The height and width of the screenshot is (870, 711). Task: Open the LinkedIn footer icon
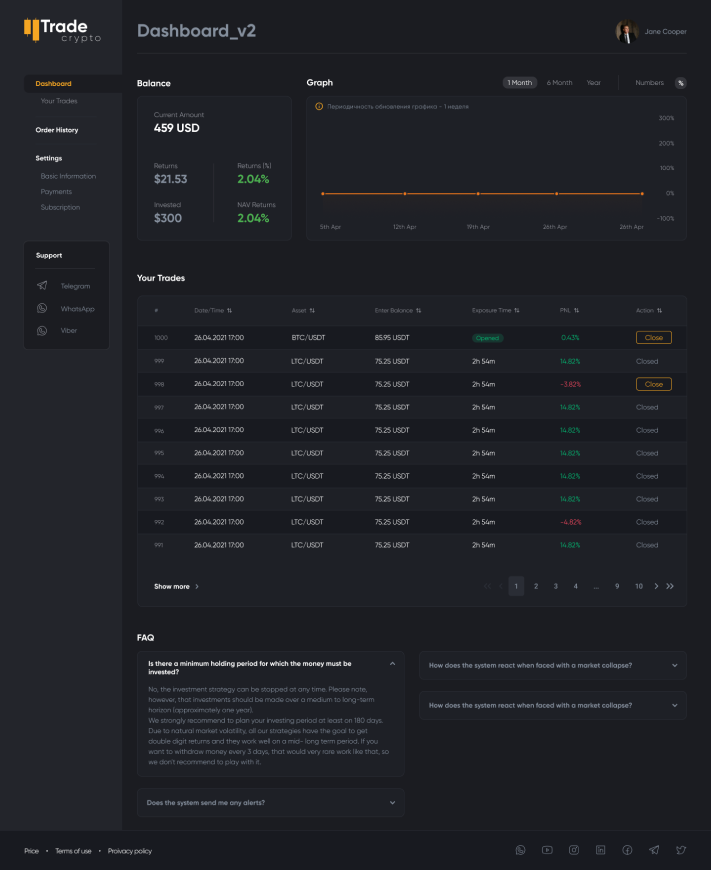pos(601,850)
